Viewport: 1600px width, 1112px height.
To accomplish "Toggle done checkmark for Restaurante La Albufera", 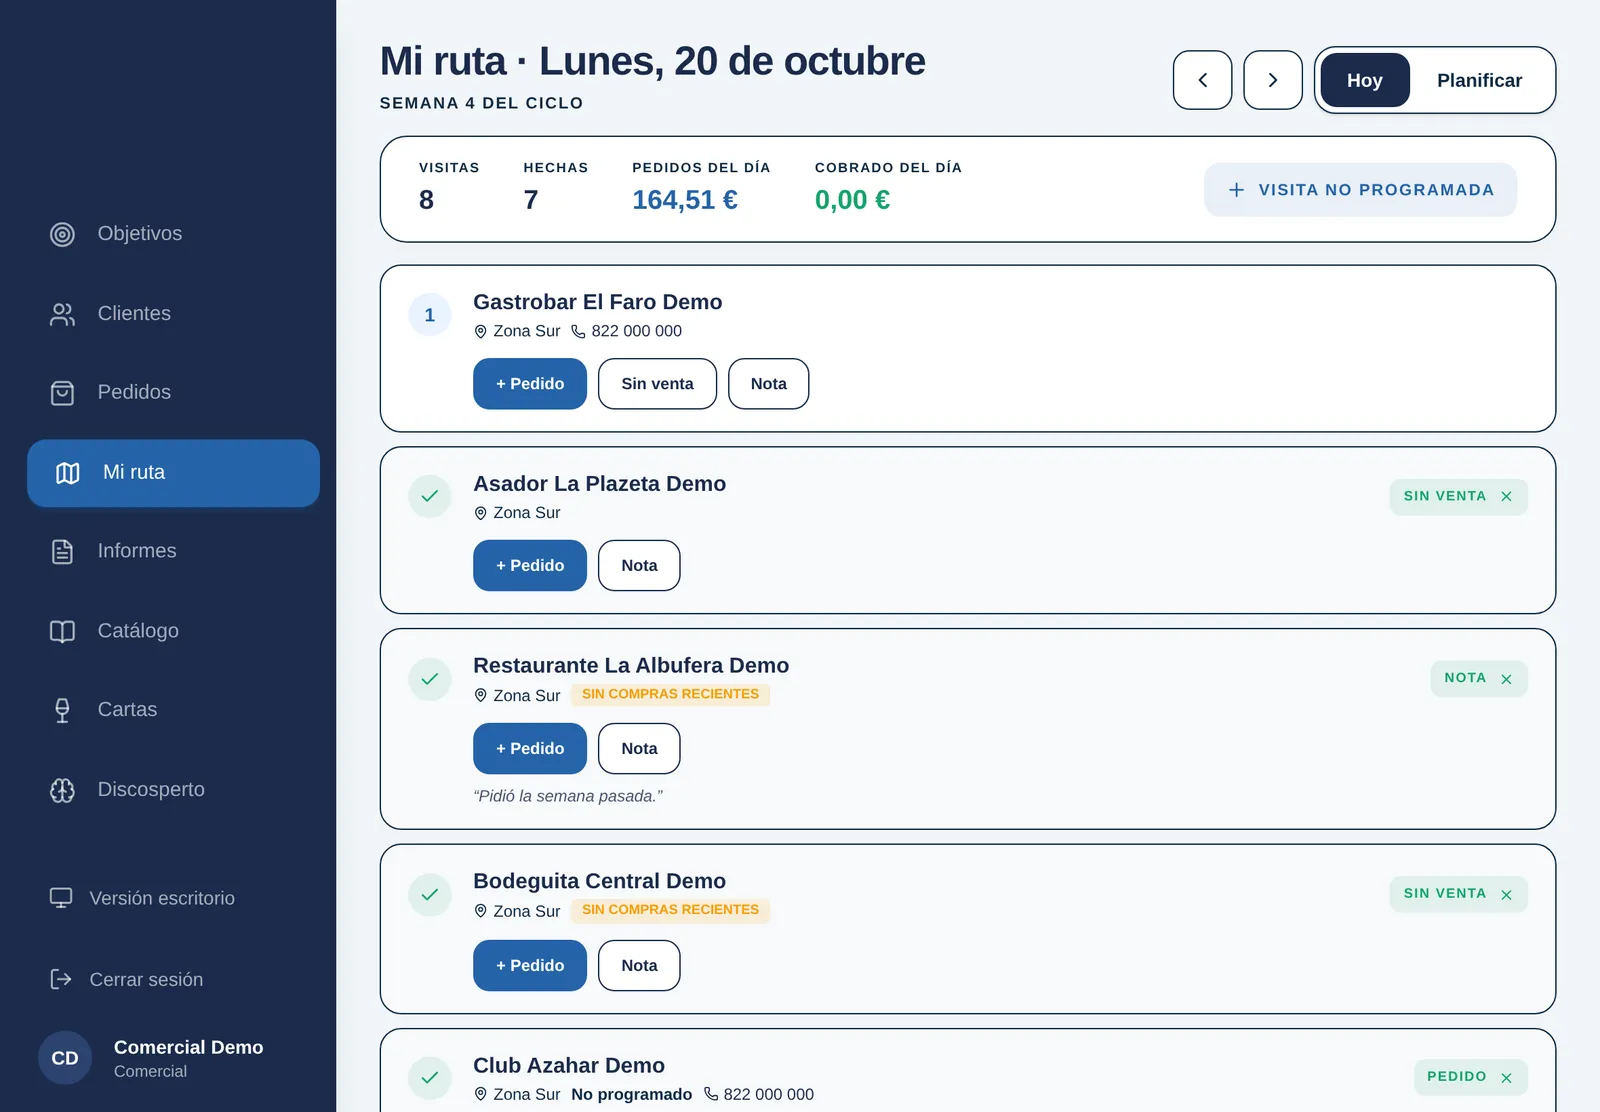I will [430, 680].
